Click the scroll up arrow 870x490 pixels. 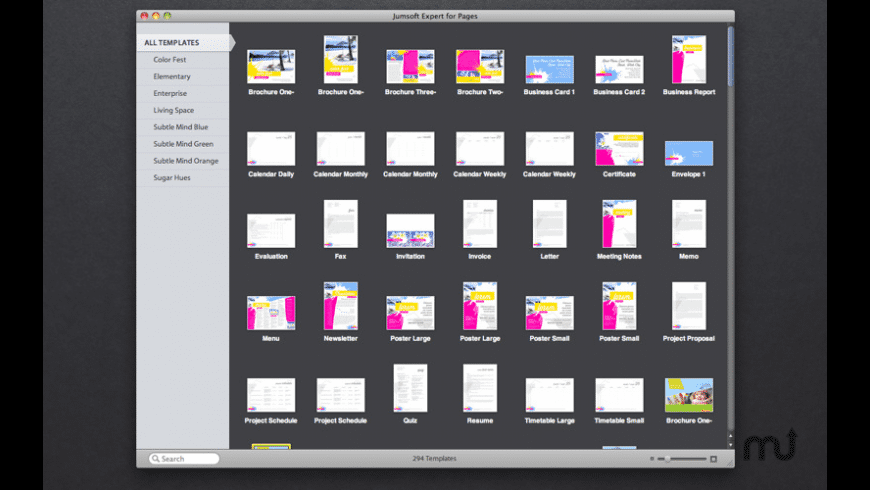(x=731, y=436)
